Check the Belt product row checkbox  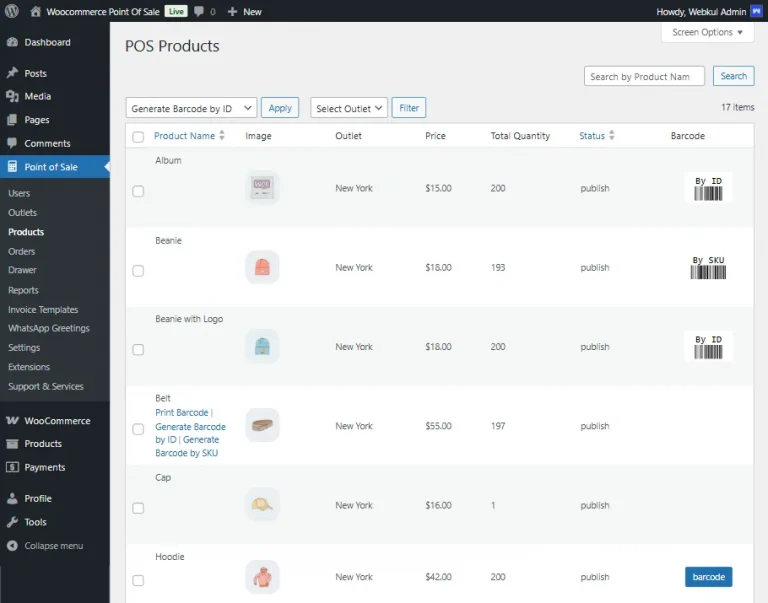(x=138, y=429)
